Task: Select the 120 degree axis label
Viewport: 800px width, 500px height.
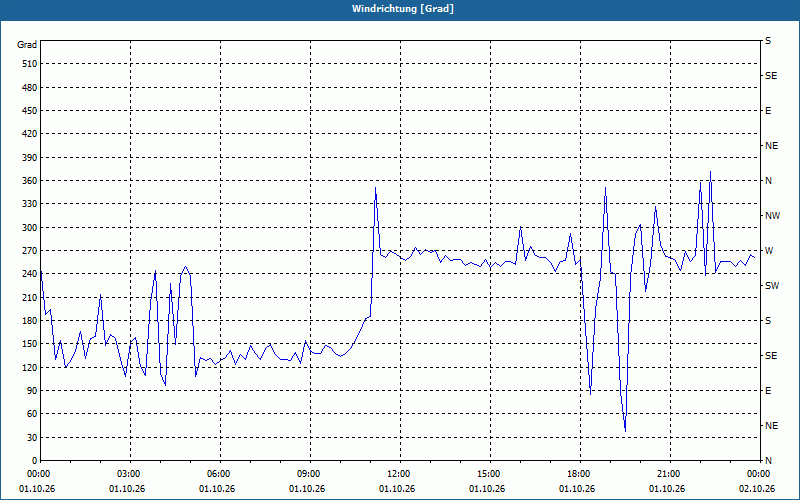Action: (30, 367)
